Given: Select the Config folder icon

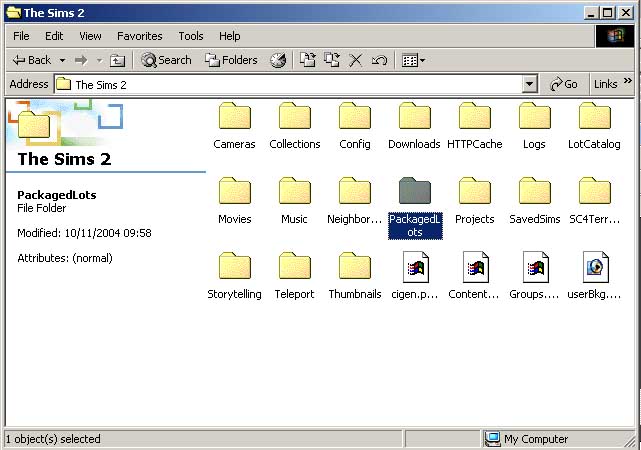Looking at the screenshot, I should coord(354,116).
